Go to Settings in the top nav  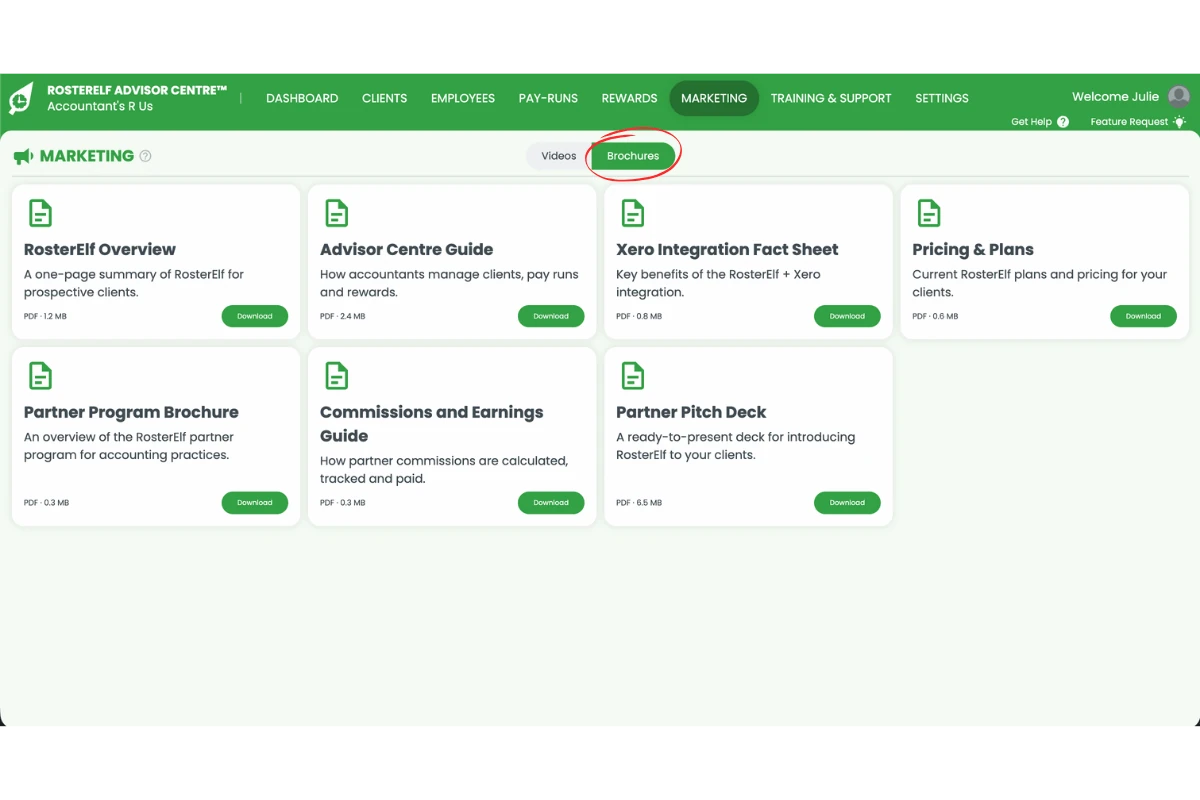click(x=942, y=98)
